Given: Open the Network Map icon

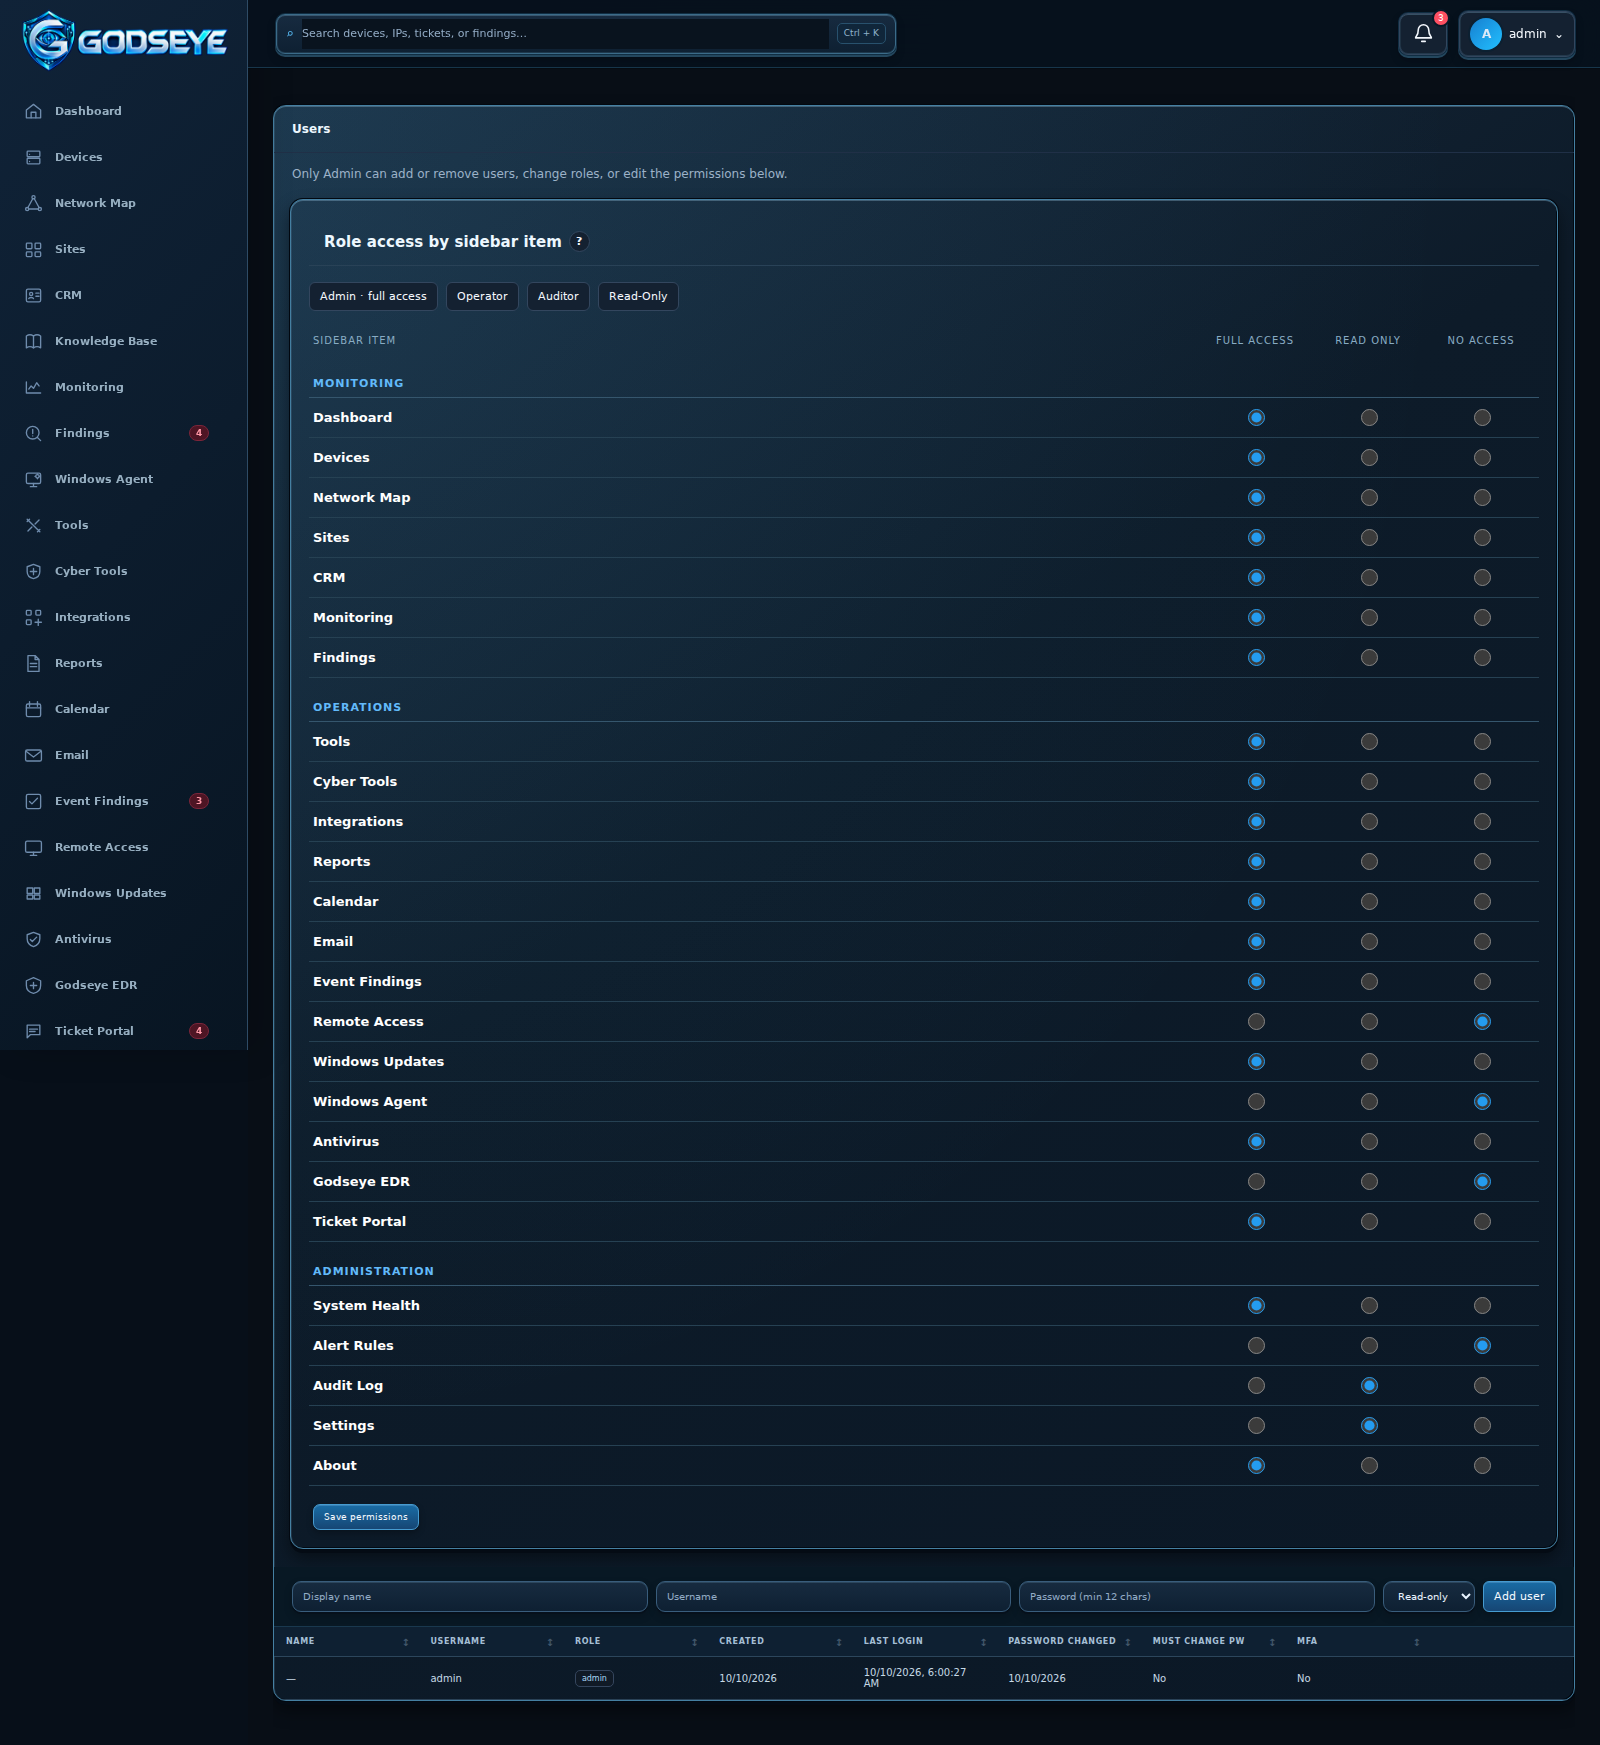Looking at the screenshot, I should point(33,203).
